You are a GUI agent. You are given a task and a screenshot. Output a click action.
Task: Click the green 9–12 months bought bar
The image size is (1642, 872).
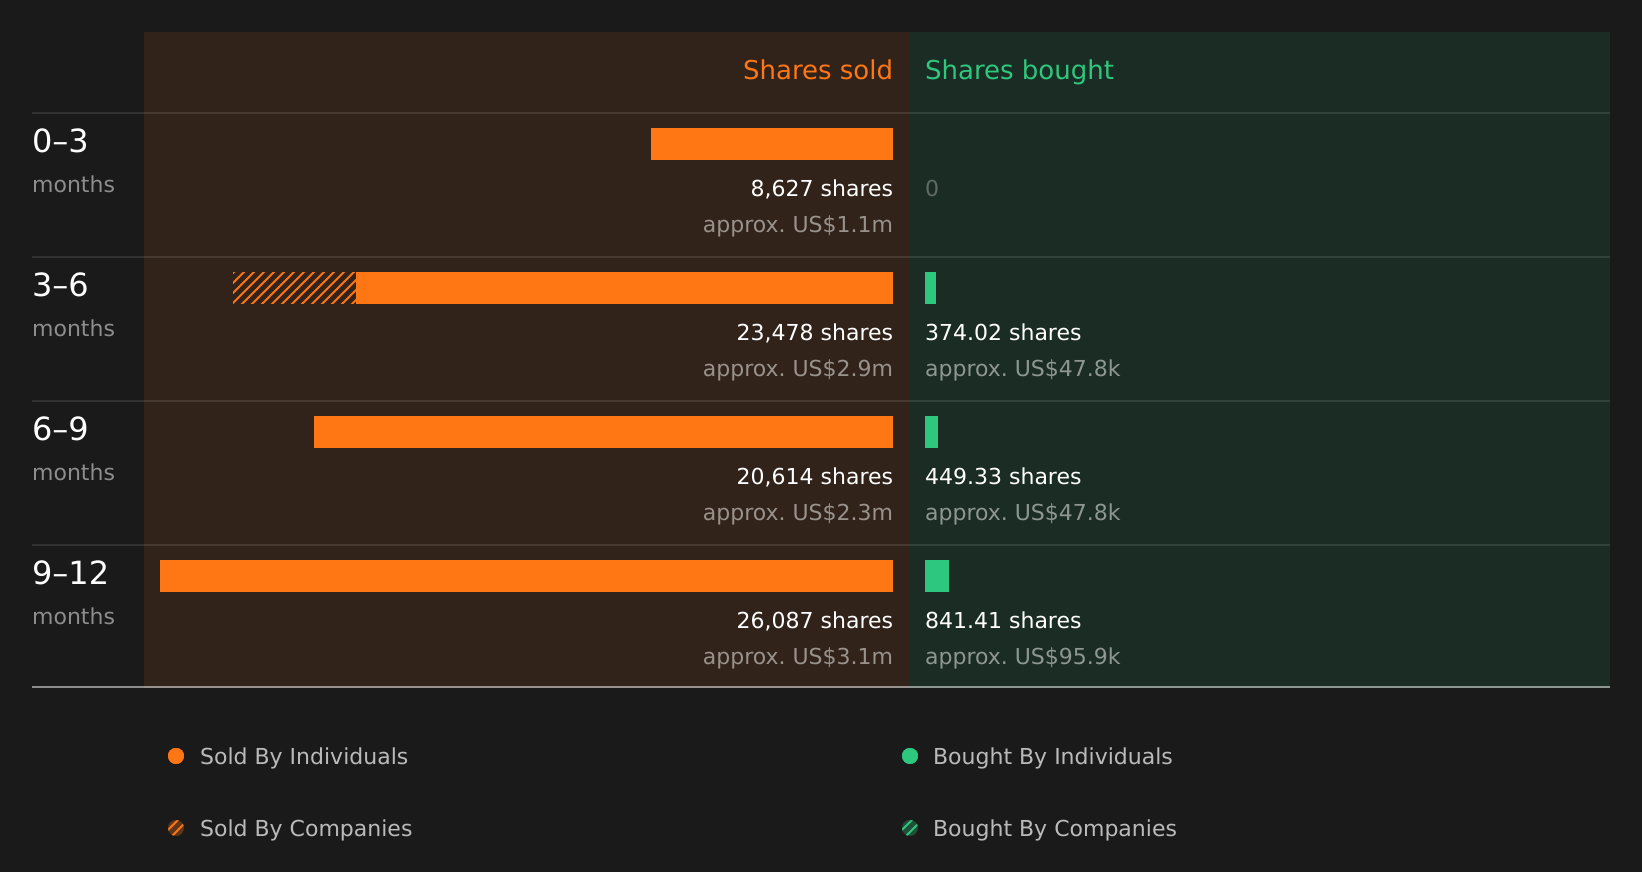point(937,576)
